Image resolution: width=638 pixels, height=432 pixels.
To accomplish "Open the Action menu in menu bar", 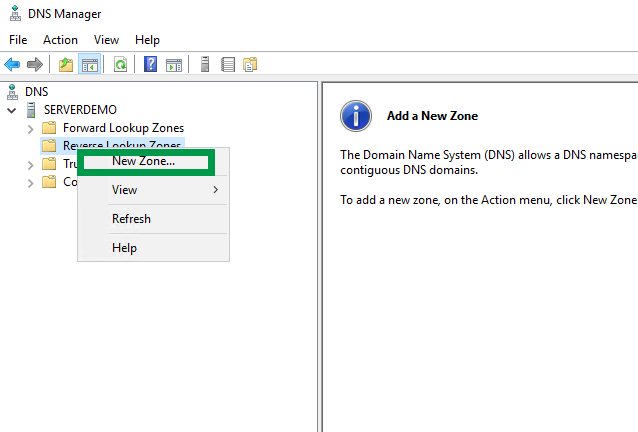I will (60, 40).
